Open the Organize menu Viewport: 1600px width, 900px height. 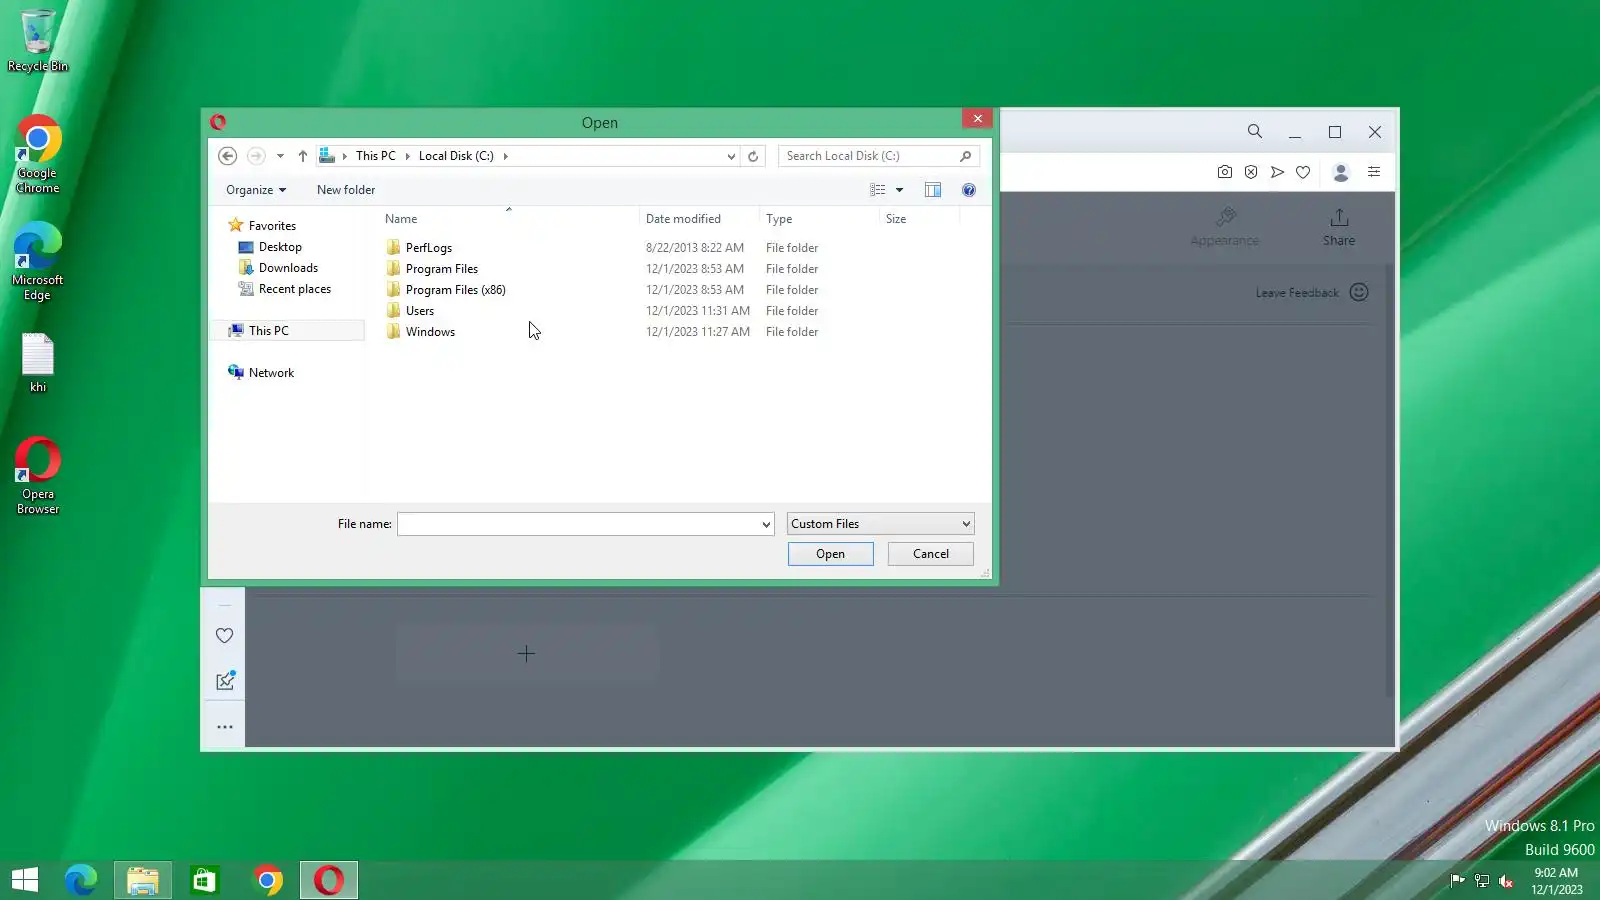[256, 190]
